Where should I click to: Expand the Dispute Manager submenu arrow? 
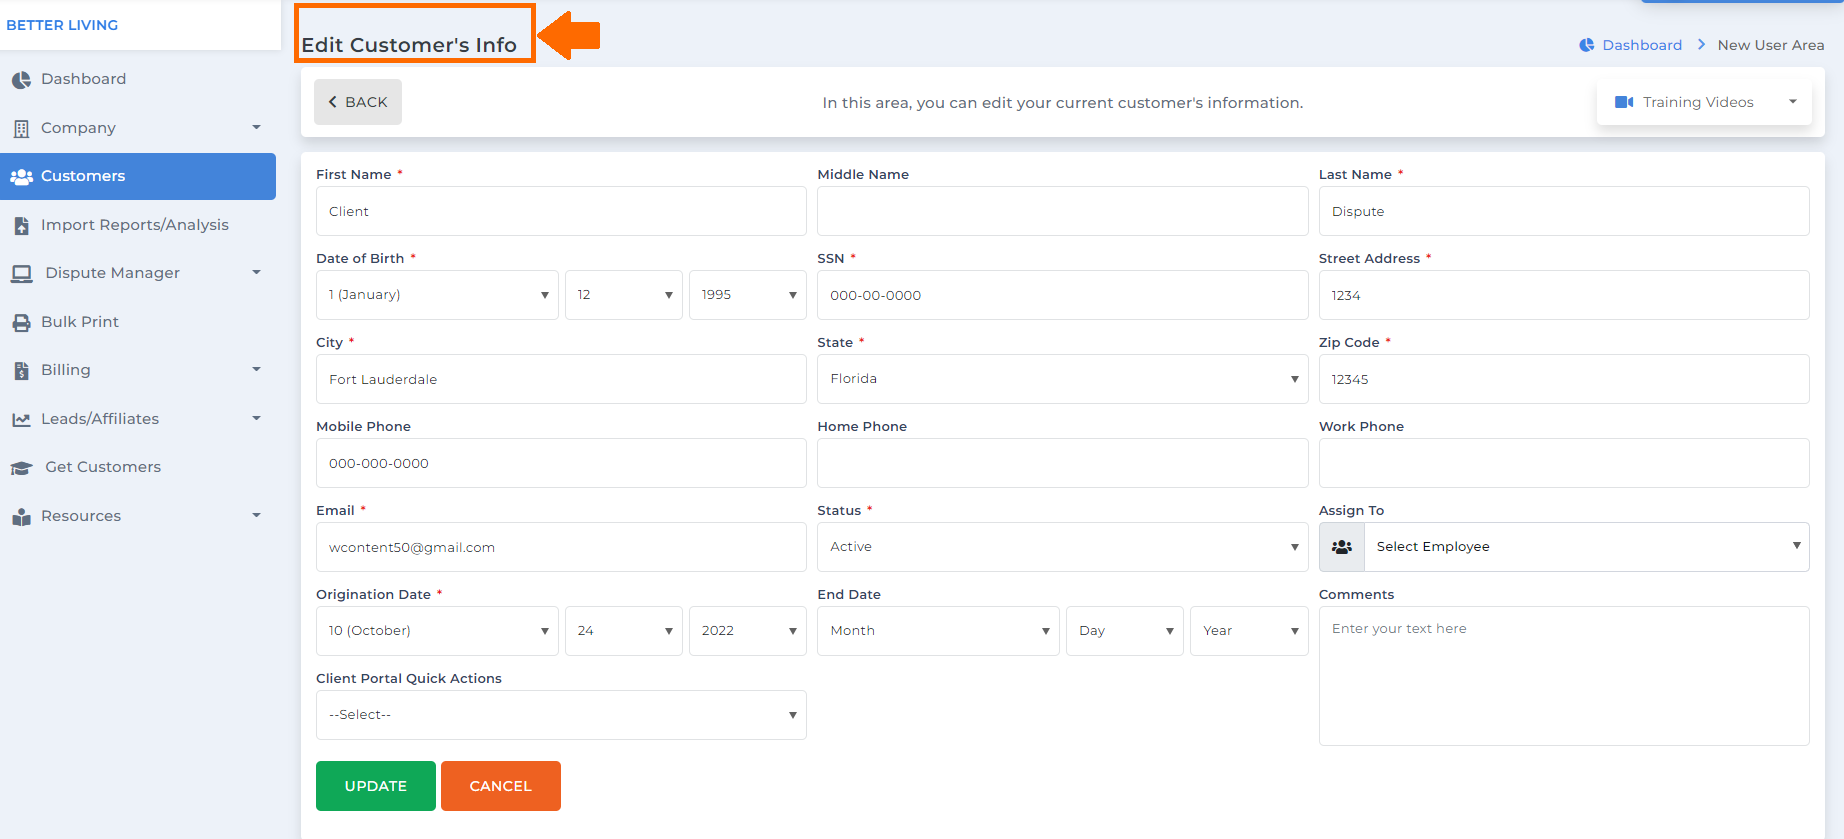click(x=256, y=273)
